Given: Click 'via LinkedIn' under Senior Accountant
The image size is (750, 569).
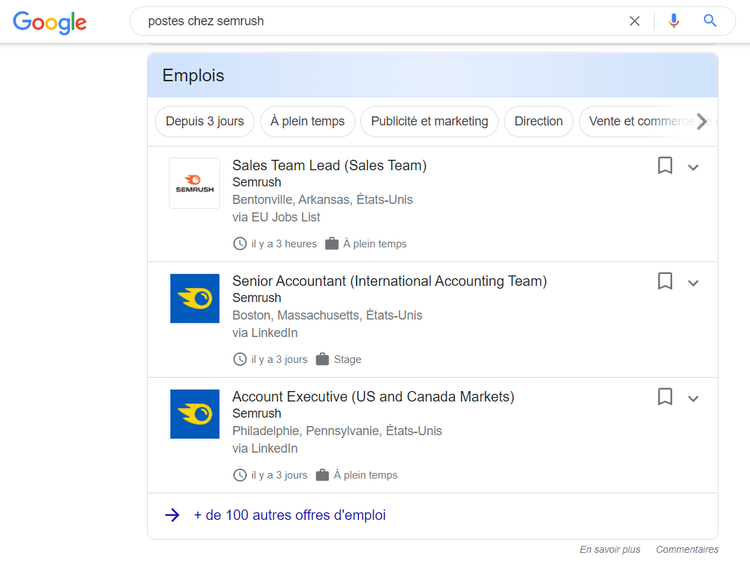Looking at the screenshot, I should pos(265,333).
